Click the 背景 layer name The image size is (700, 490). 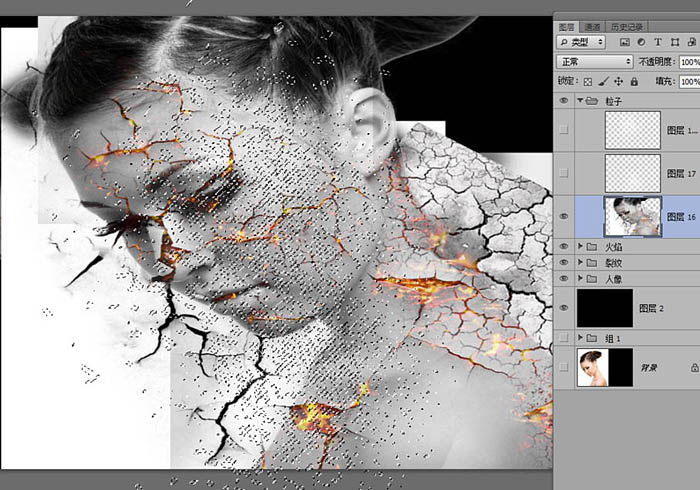click(x=648, y=368)
